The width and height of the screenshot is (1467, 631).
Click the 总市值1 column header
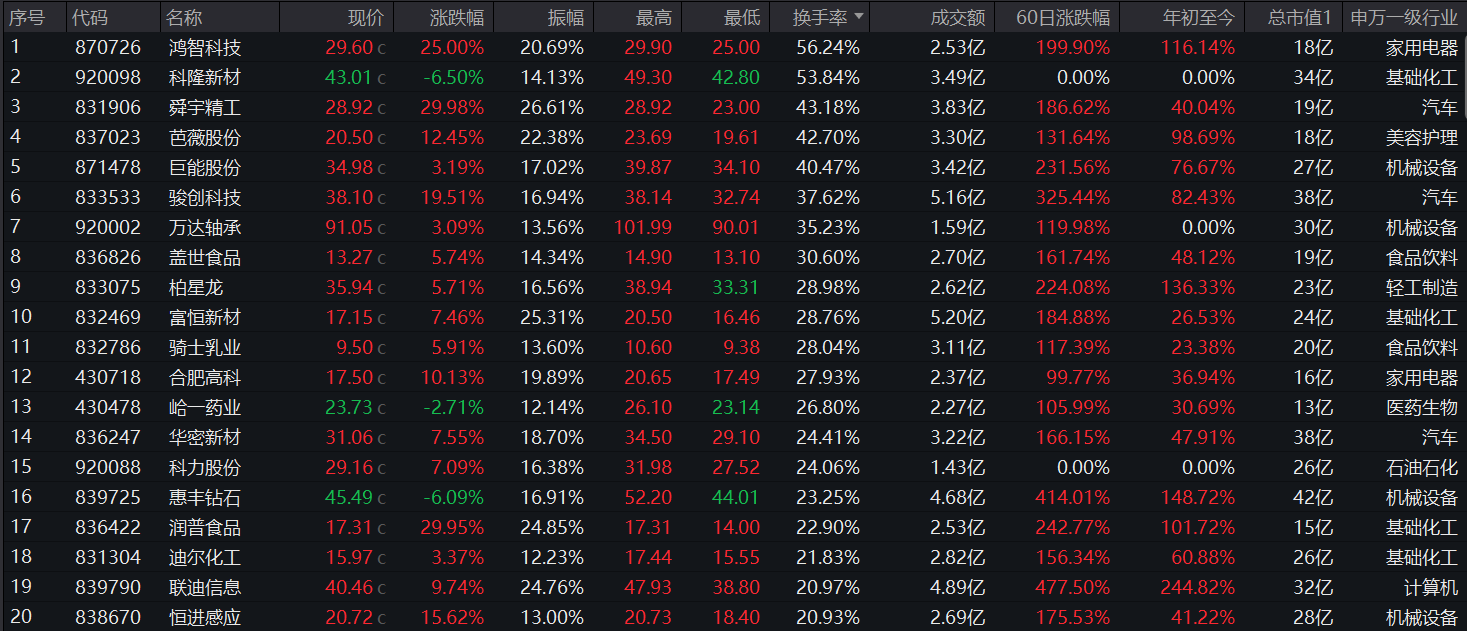1299,17
